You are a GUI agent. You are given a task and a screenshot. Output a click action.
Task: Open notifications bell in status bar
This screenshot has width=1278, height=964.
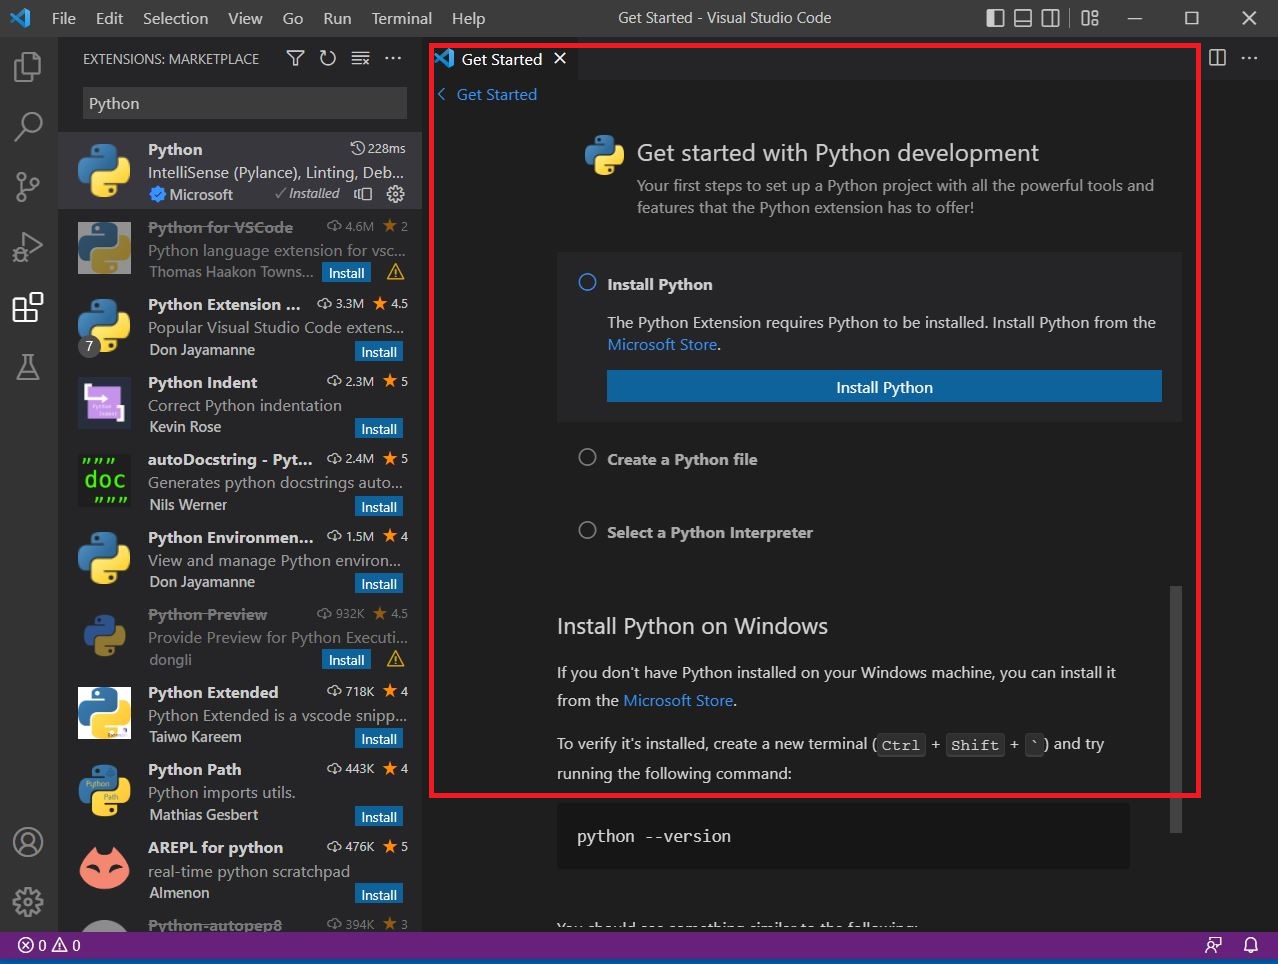coord(1250,945)
